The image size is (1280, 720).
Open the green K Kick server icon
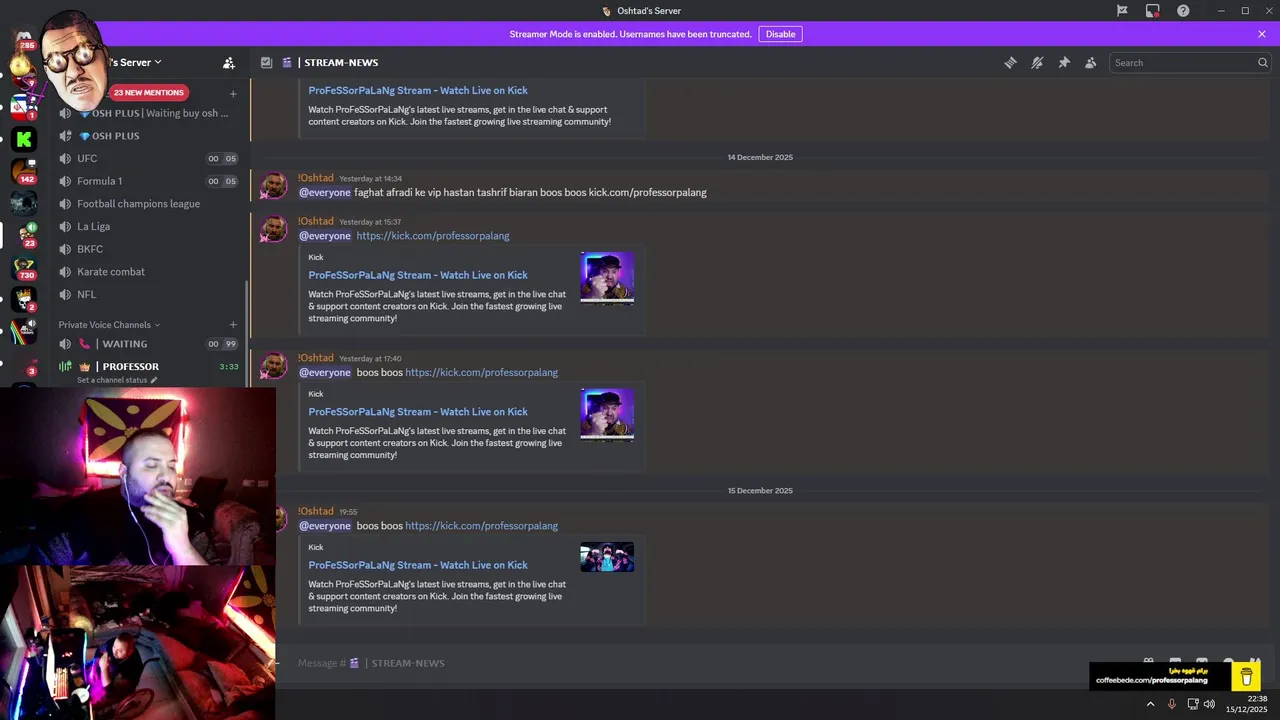pos(24,139)
